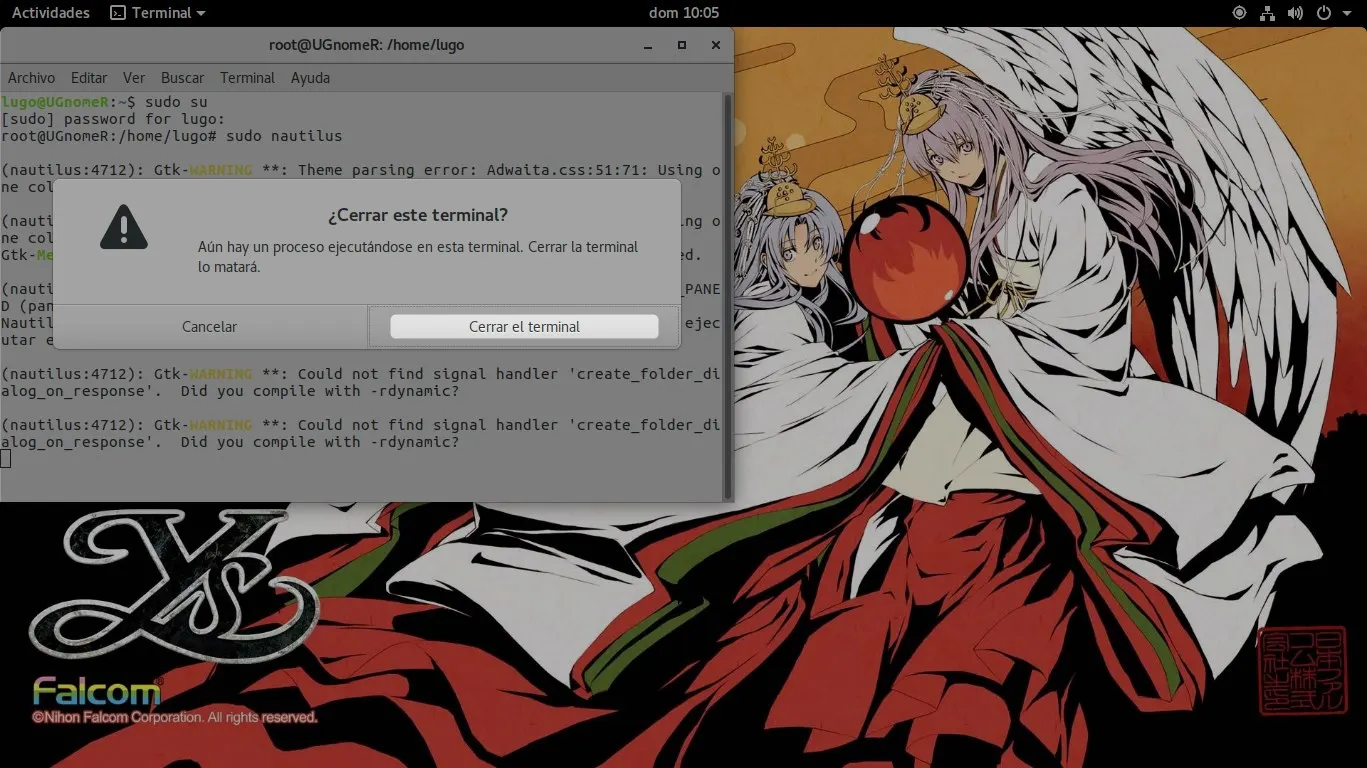Open the Actividades overview
1367x768 pixels.
click(x=50, y=13)
